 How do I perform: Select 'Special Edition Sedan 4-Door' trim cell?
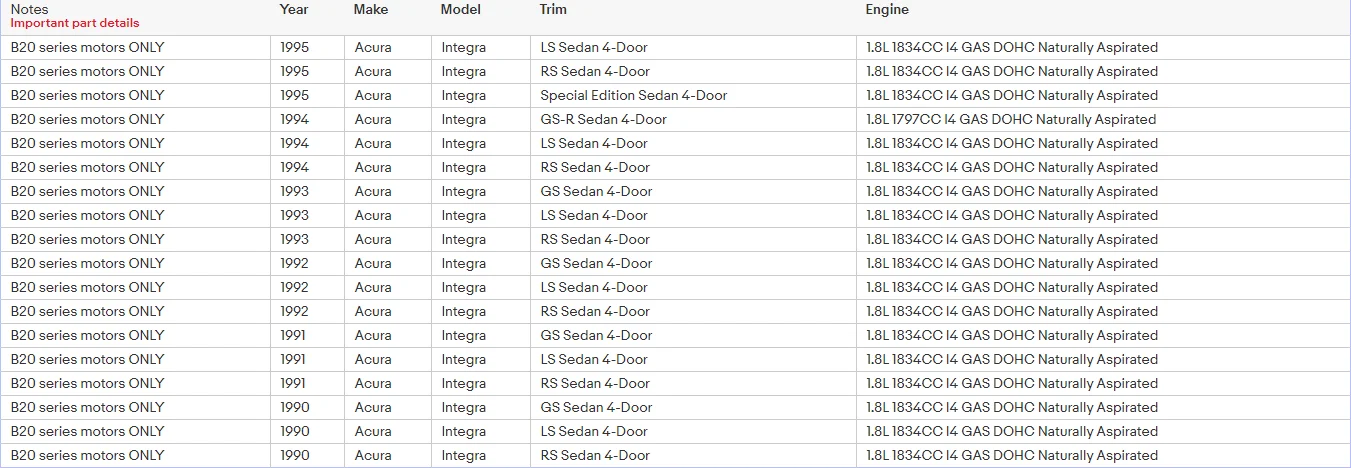[634, 95]
